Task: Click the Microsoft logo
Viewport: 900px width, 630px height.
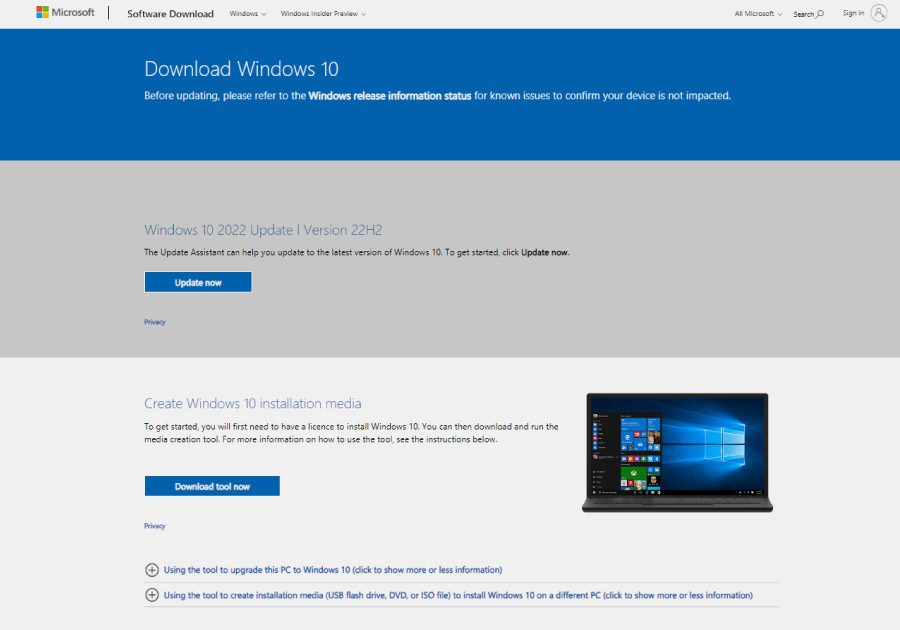Action: pos(68,12)
